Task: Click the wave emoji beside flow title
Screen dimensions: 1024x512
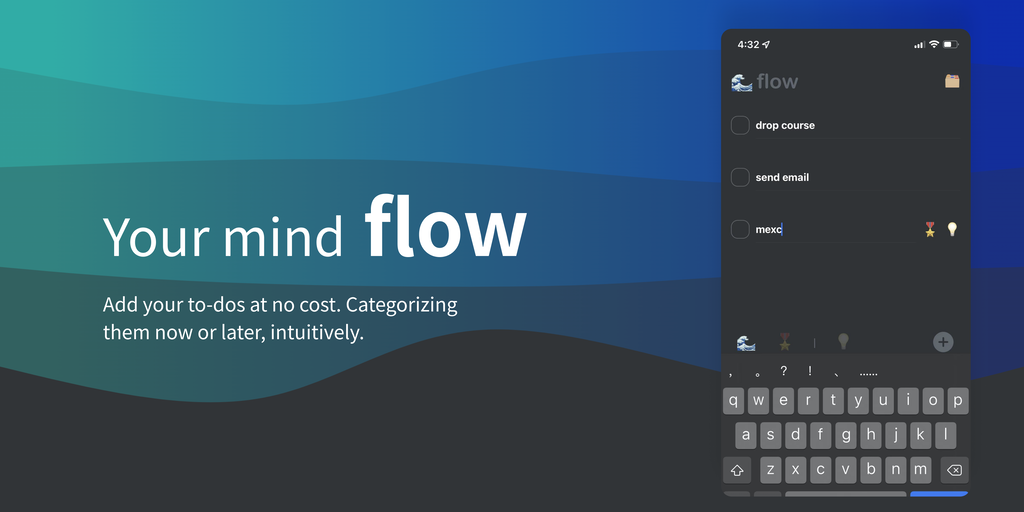Action: 742,82
